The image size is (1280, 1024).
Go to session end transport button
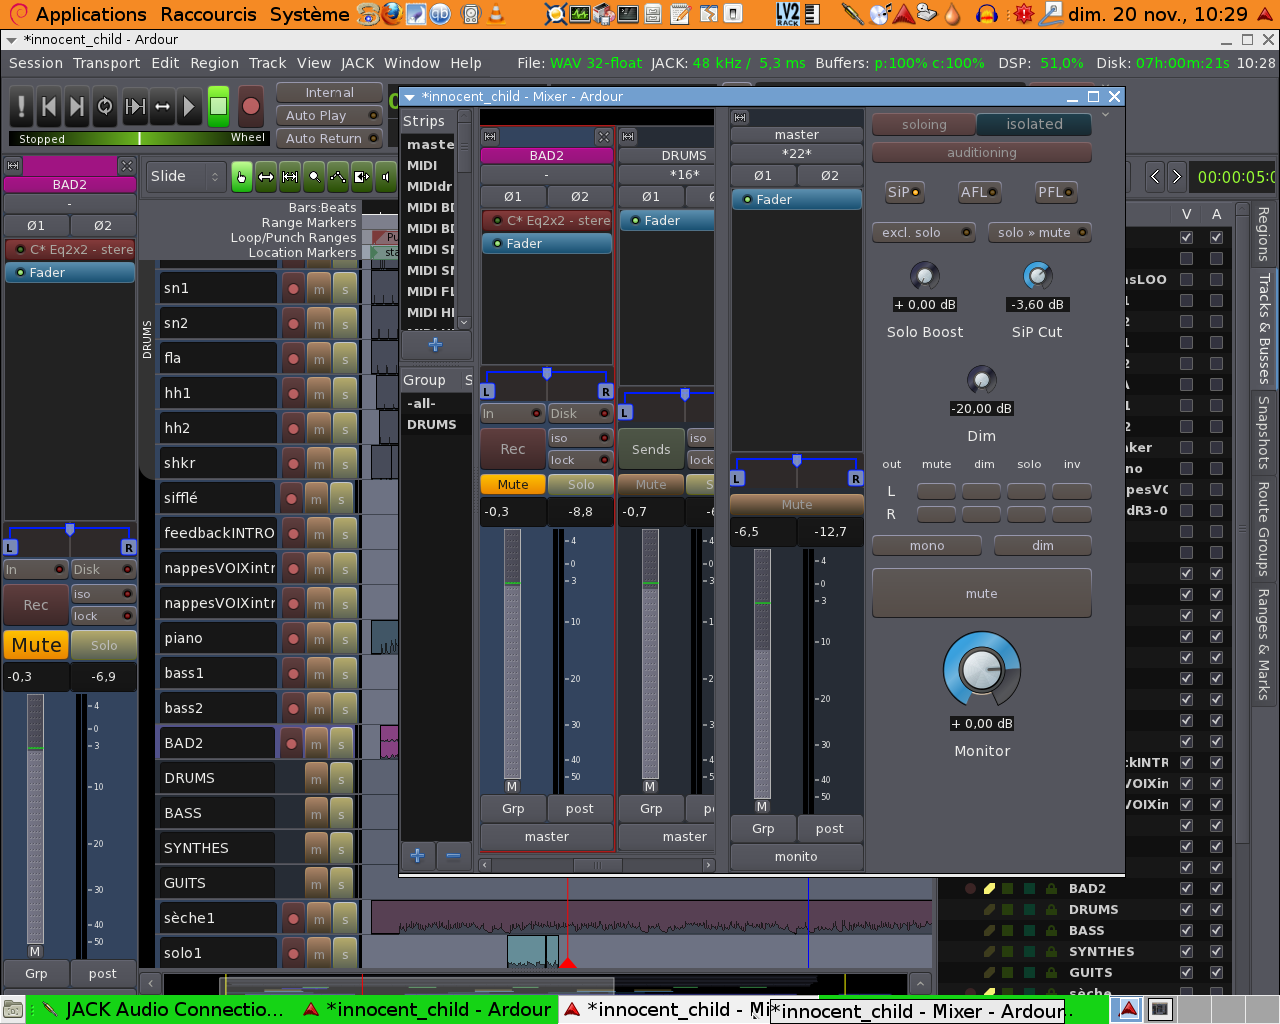76,107
